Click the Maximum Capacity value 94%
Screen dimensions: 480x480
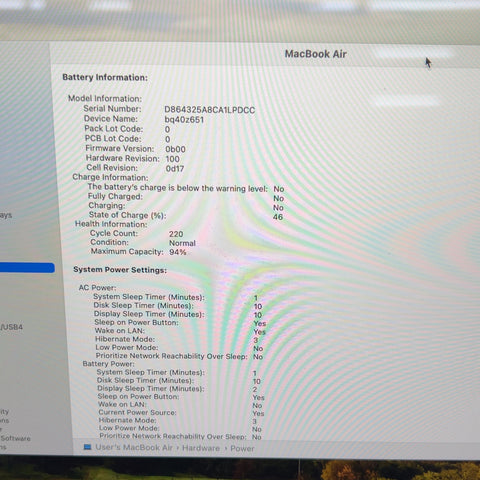click(x=178, y=252)
